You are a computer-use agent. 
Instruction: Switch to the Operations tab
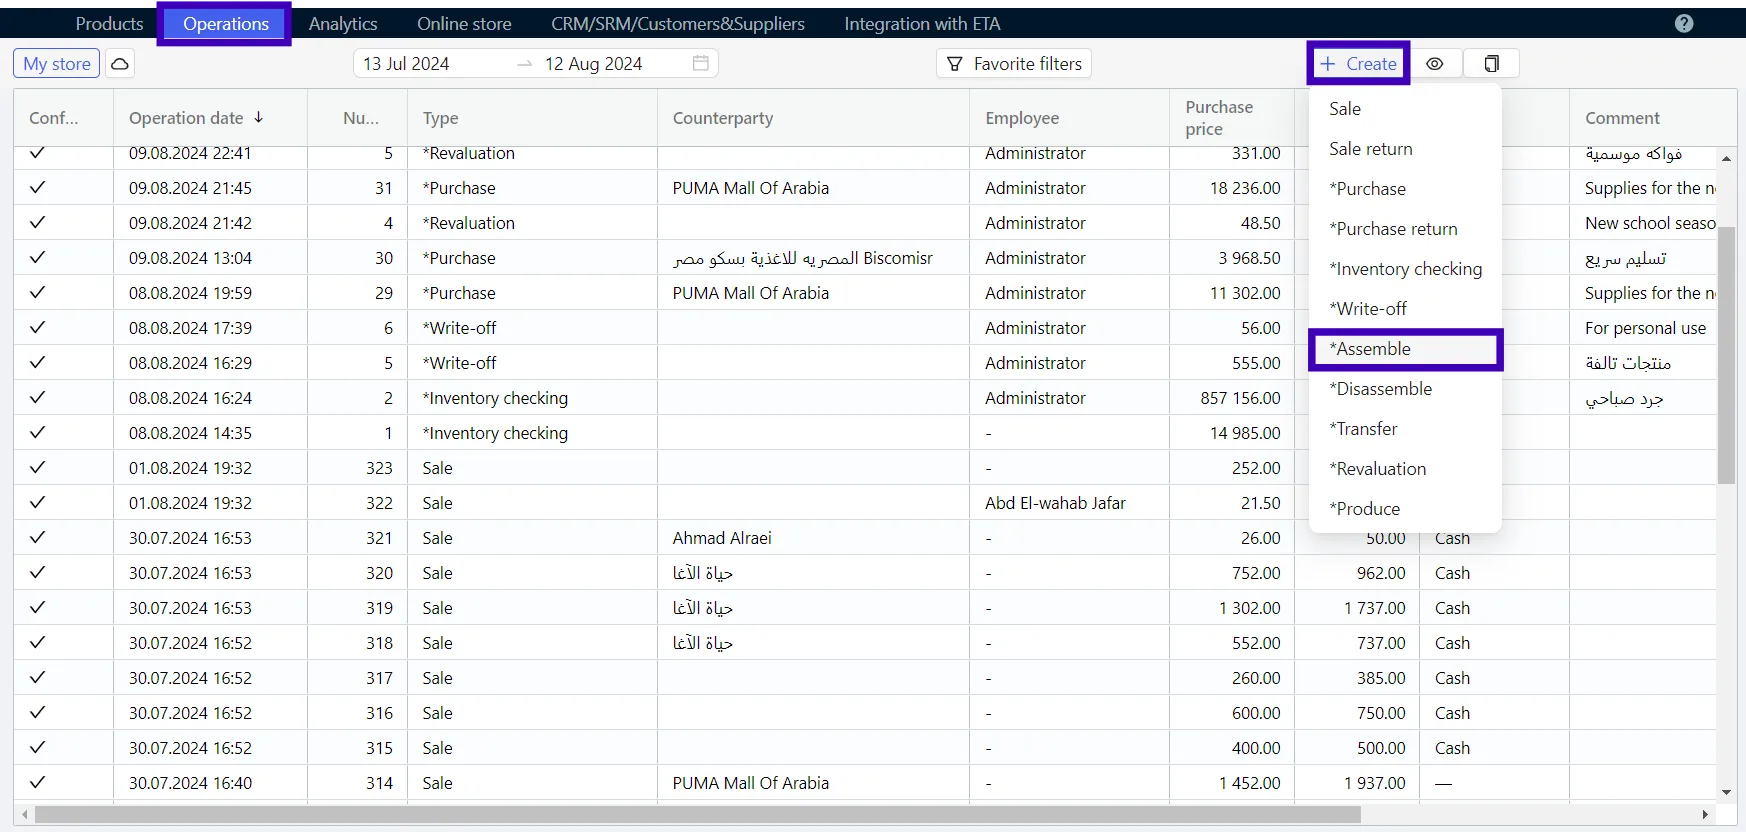[226, 24]
